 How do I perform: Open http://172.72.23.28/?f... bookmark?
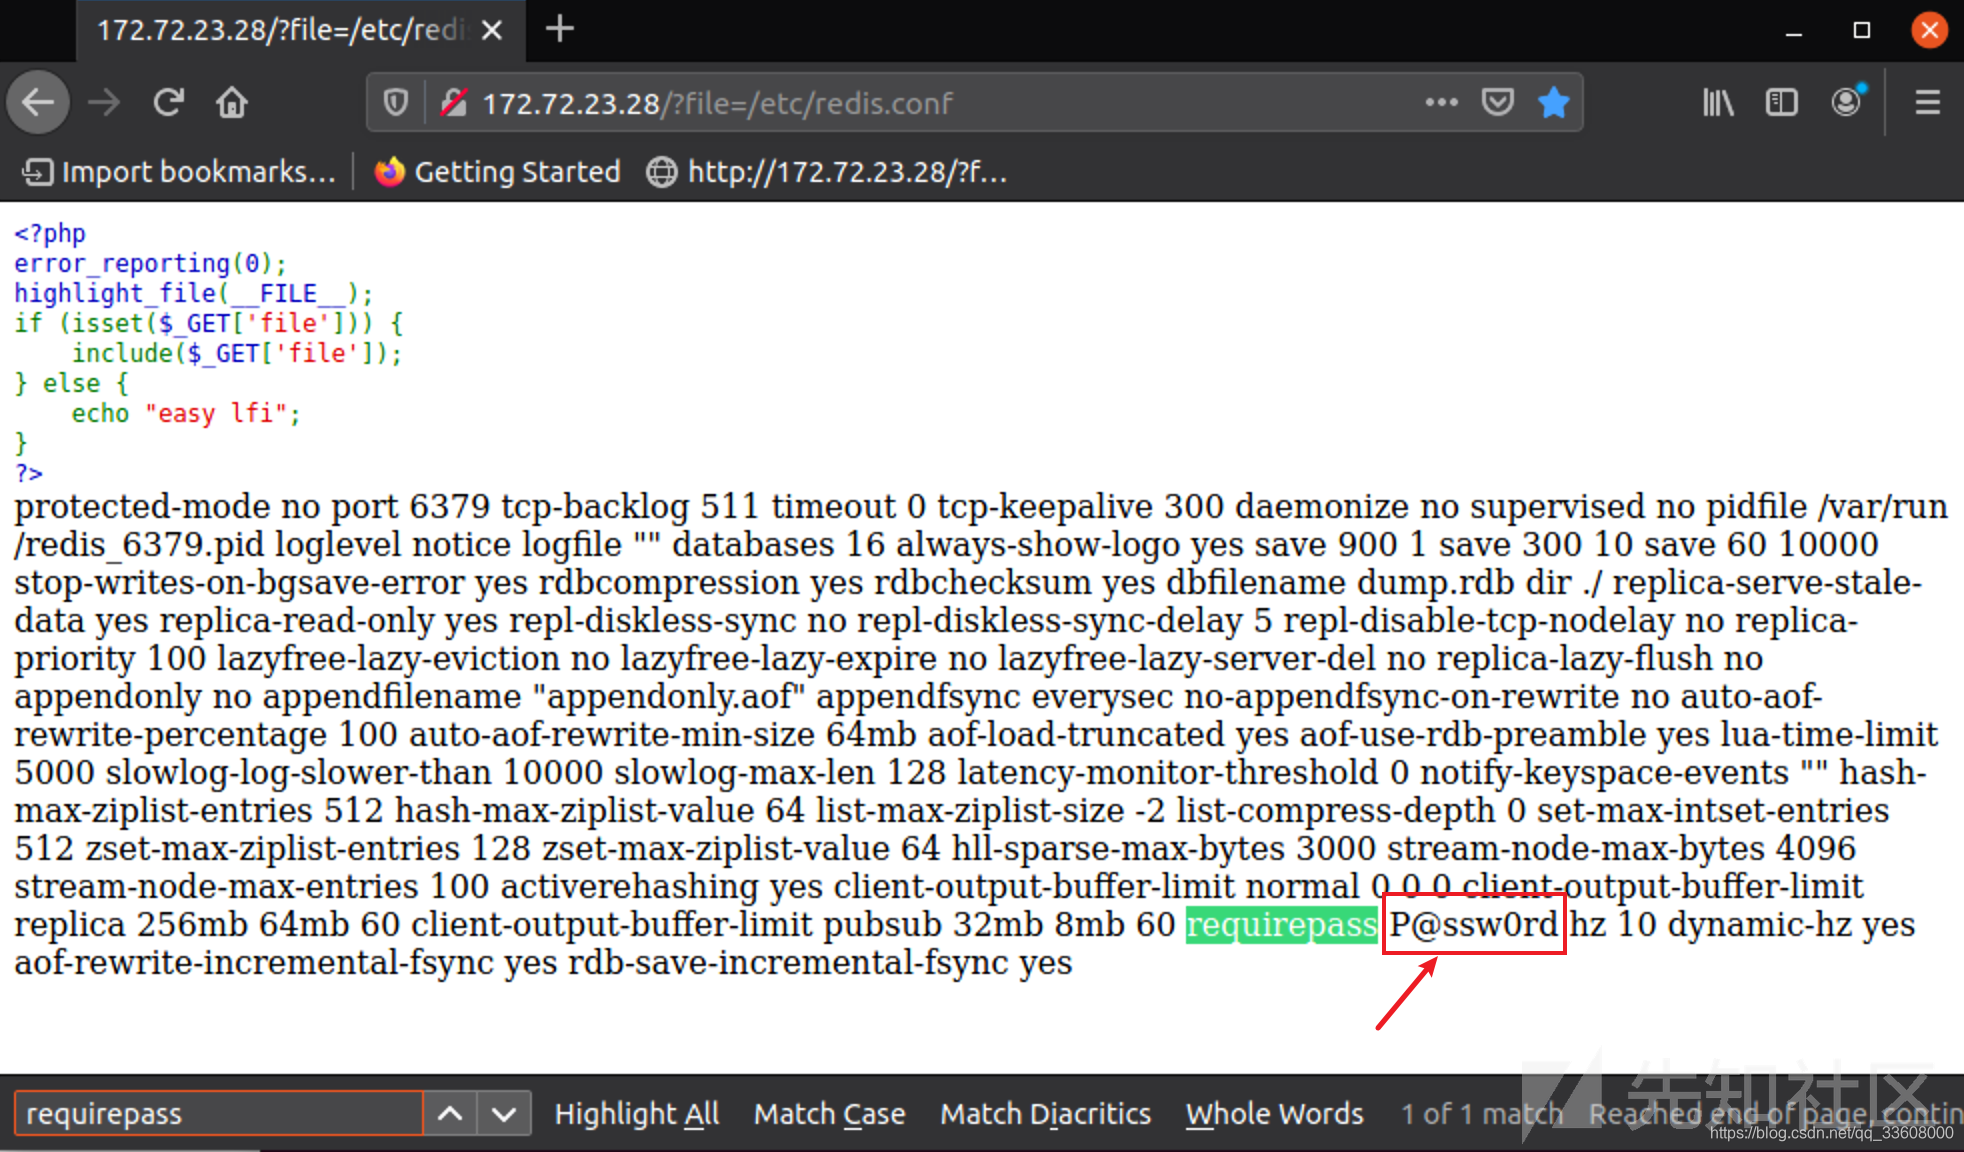pos(826,172)
